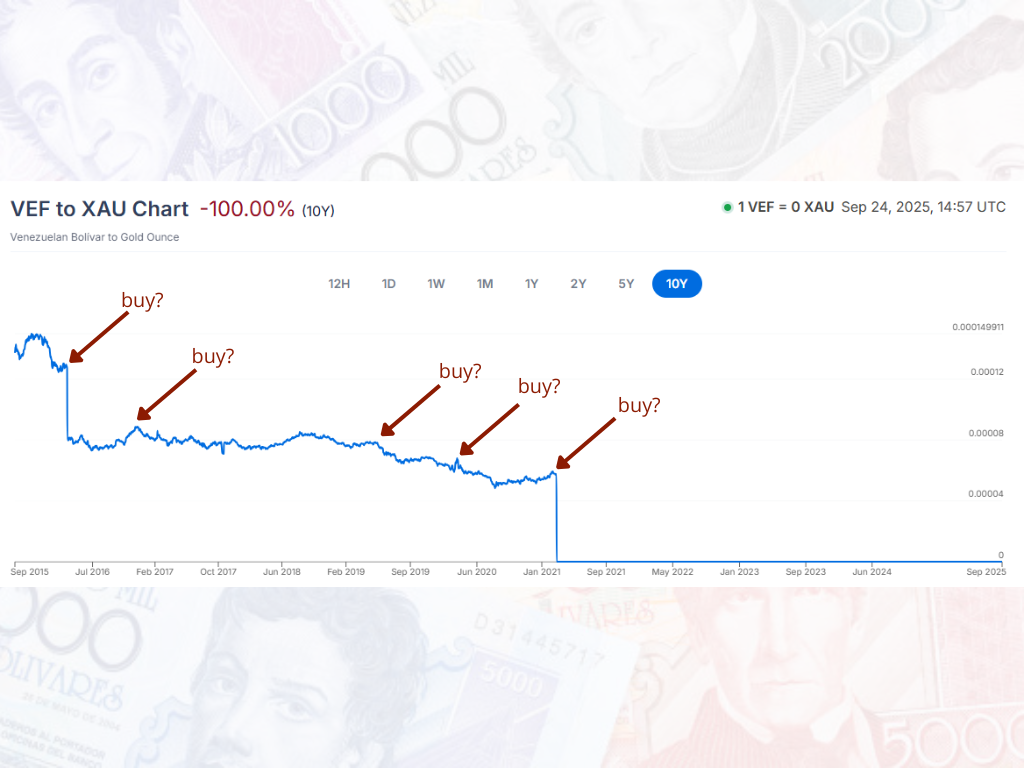Click "Venezuelan Bolivar to Gold Ounce" subtitle
The width and height of the screenshot is (1024, 768).
point(95,237)
